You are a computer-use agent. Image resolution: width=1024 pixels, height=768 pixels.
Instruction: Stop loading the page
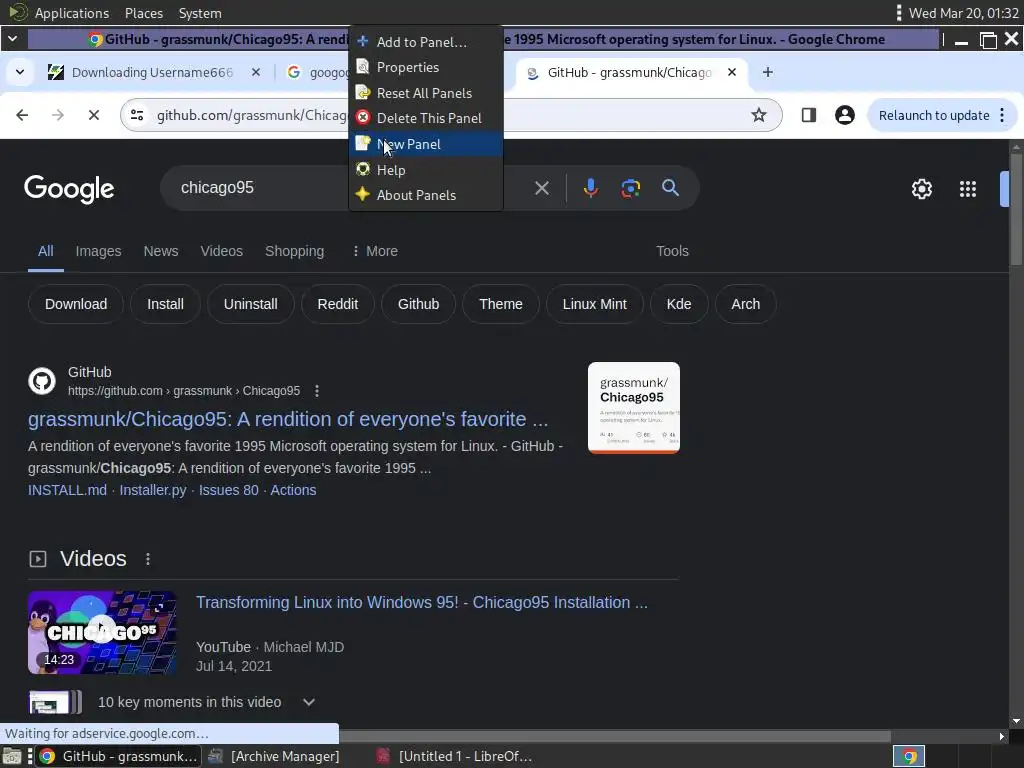point(94,116)
